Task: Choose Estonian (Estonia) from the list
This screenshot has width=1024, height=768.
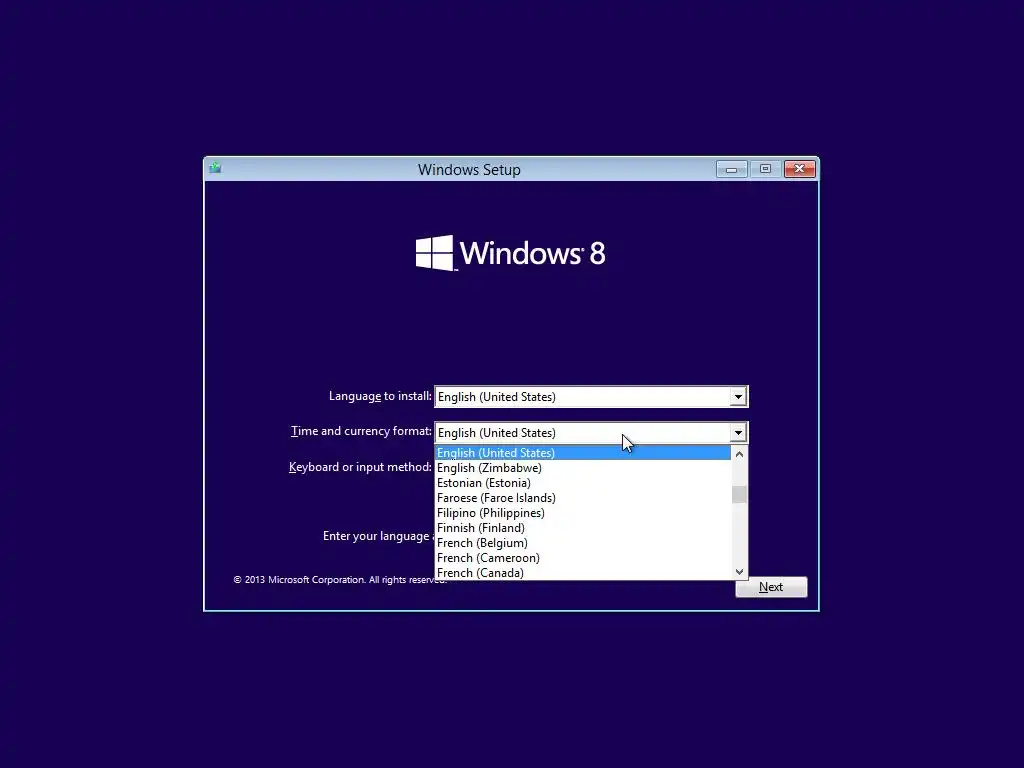Action: pos(583,483)
